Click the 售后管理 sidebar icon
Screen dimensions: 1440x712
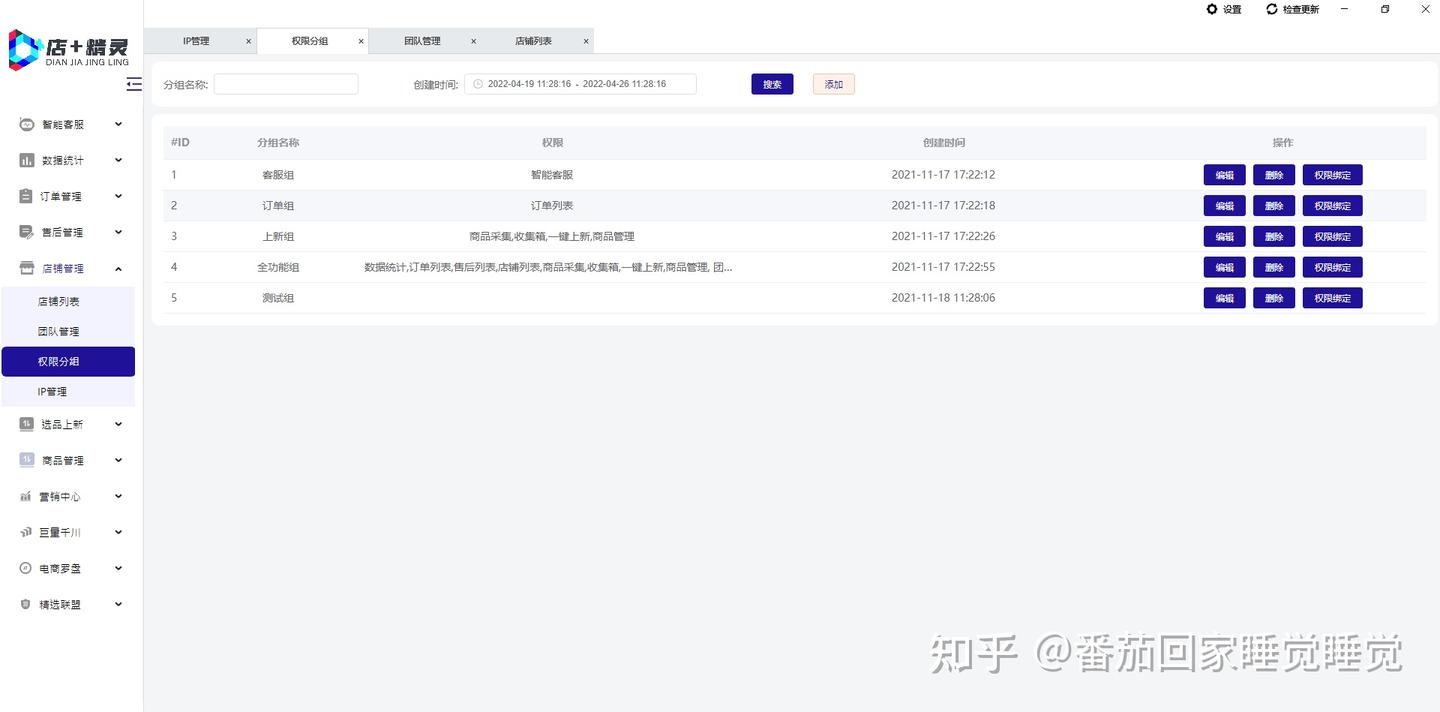point(26,233)
